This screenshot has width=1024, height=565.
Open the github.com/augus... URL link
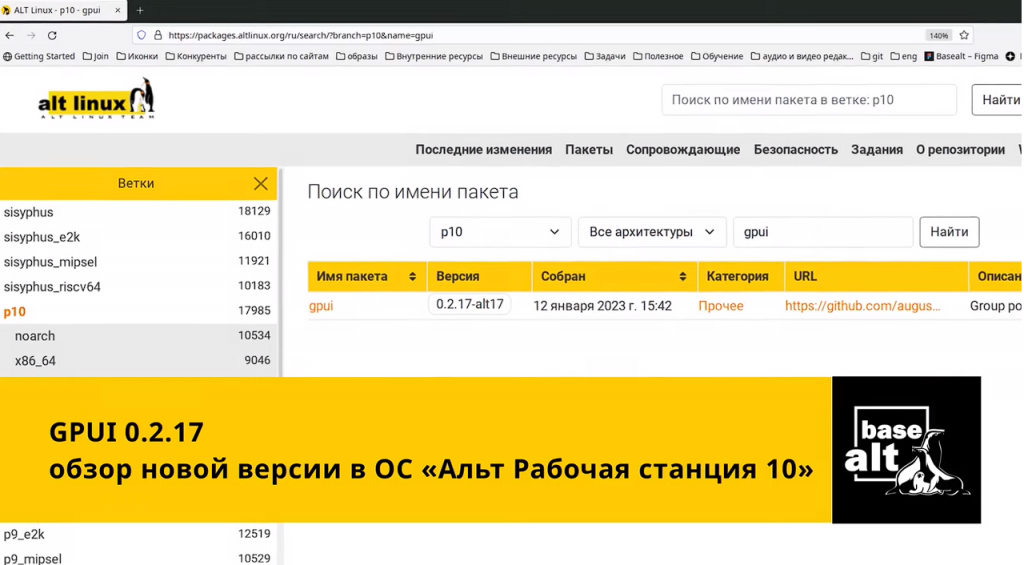pyautogui.click(x=863, y=306)
